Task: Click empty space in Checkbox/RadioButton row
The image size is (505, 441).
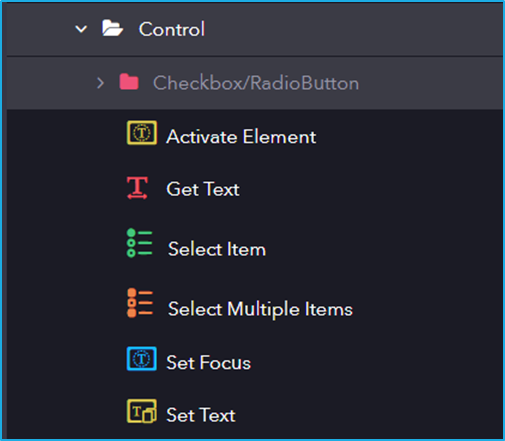Action: coord(430,83)
